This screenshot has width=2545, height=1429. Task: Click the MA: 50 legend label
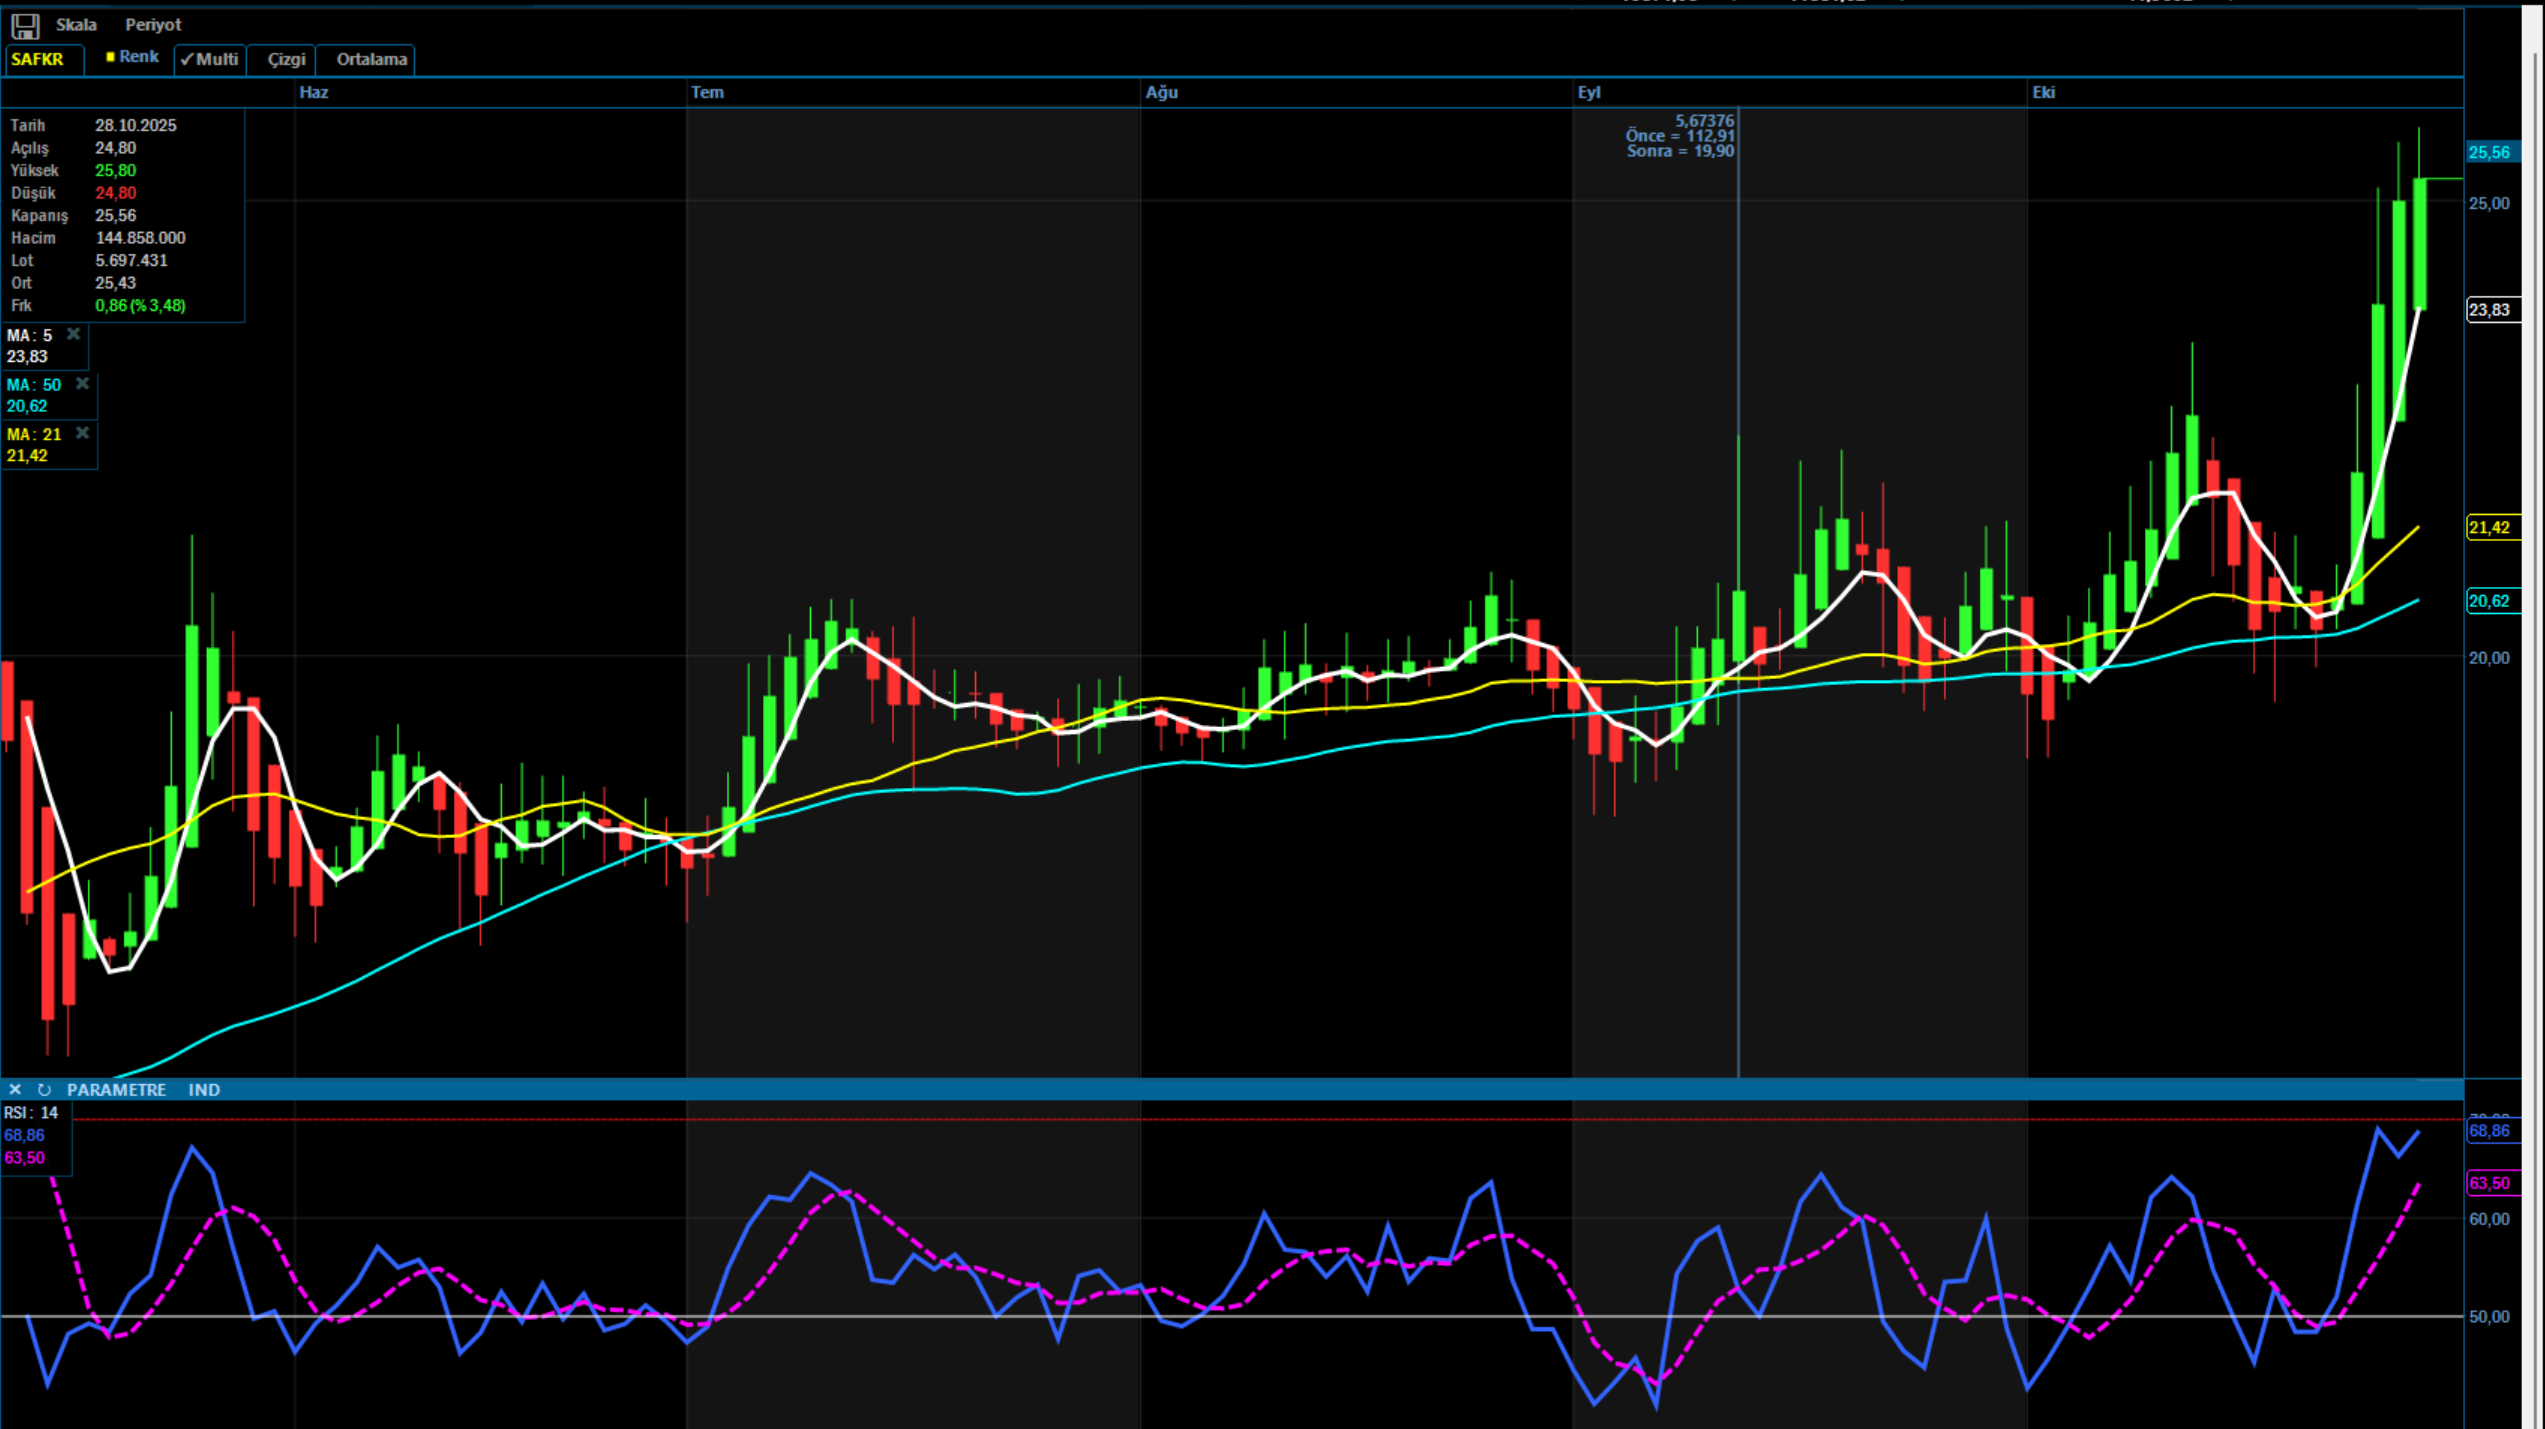pyautogui.click(x=34, y=384)
